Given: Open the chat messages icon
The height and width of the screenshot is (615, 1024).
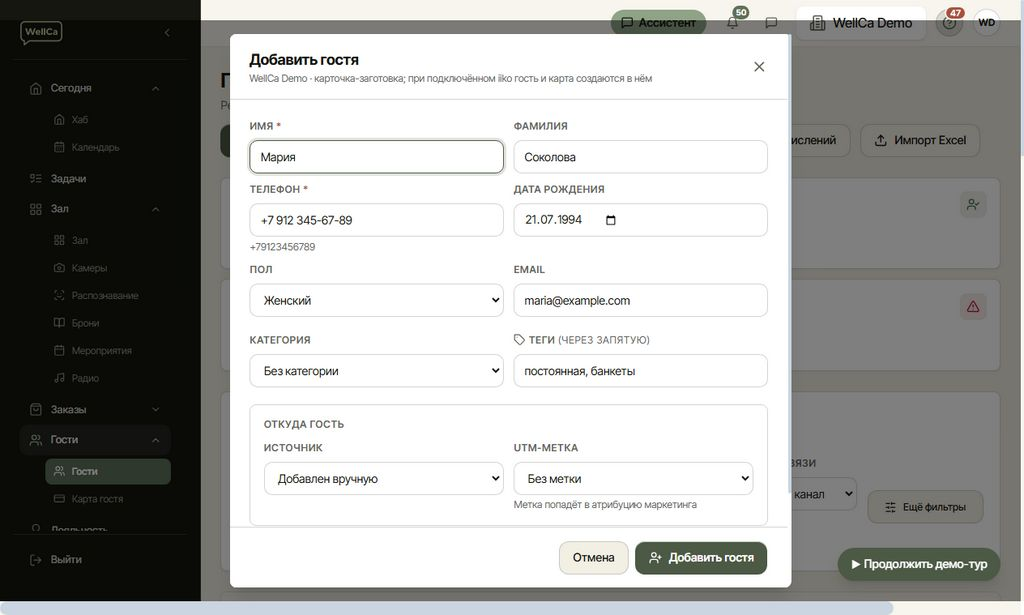Looking at the screenshot, I should pyautogui.click(x=771, y=23).
